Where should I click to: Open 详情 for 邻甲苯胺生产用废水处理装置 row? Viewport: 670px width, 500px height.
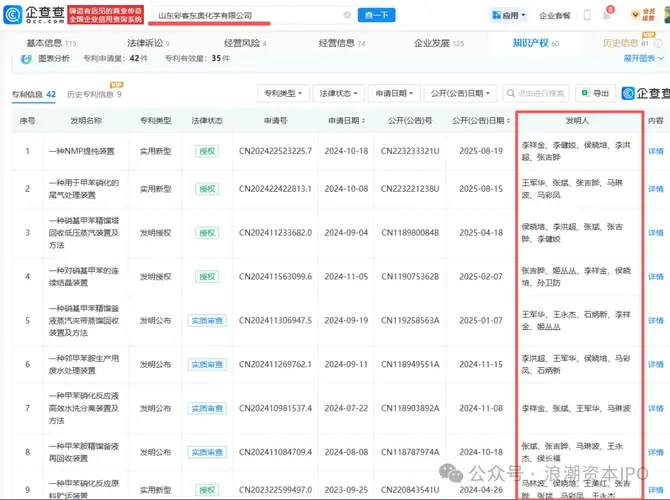(x=655, y=365)
